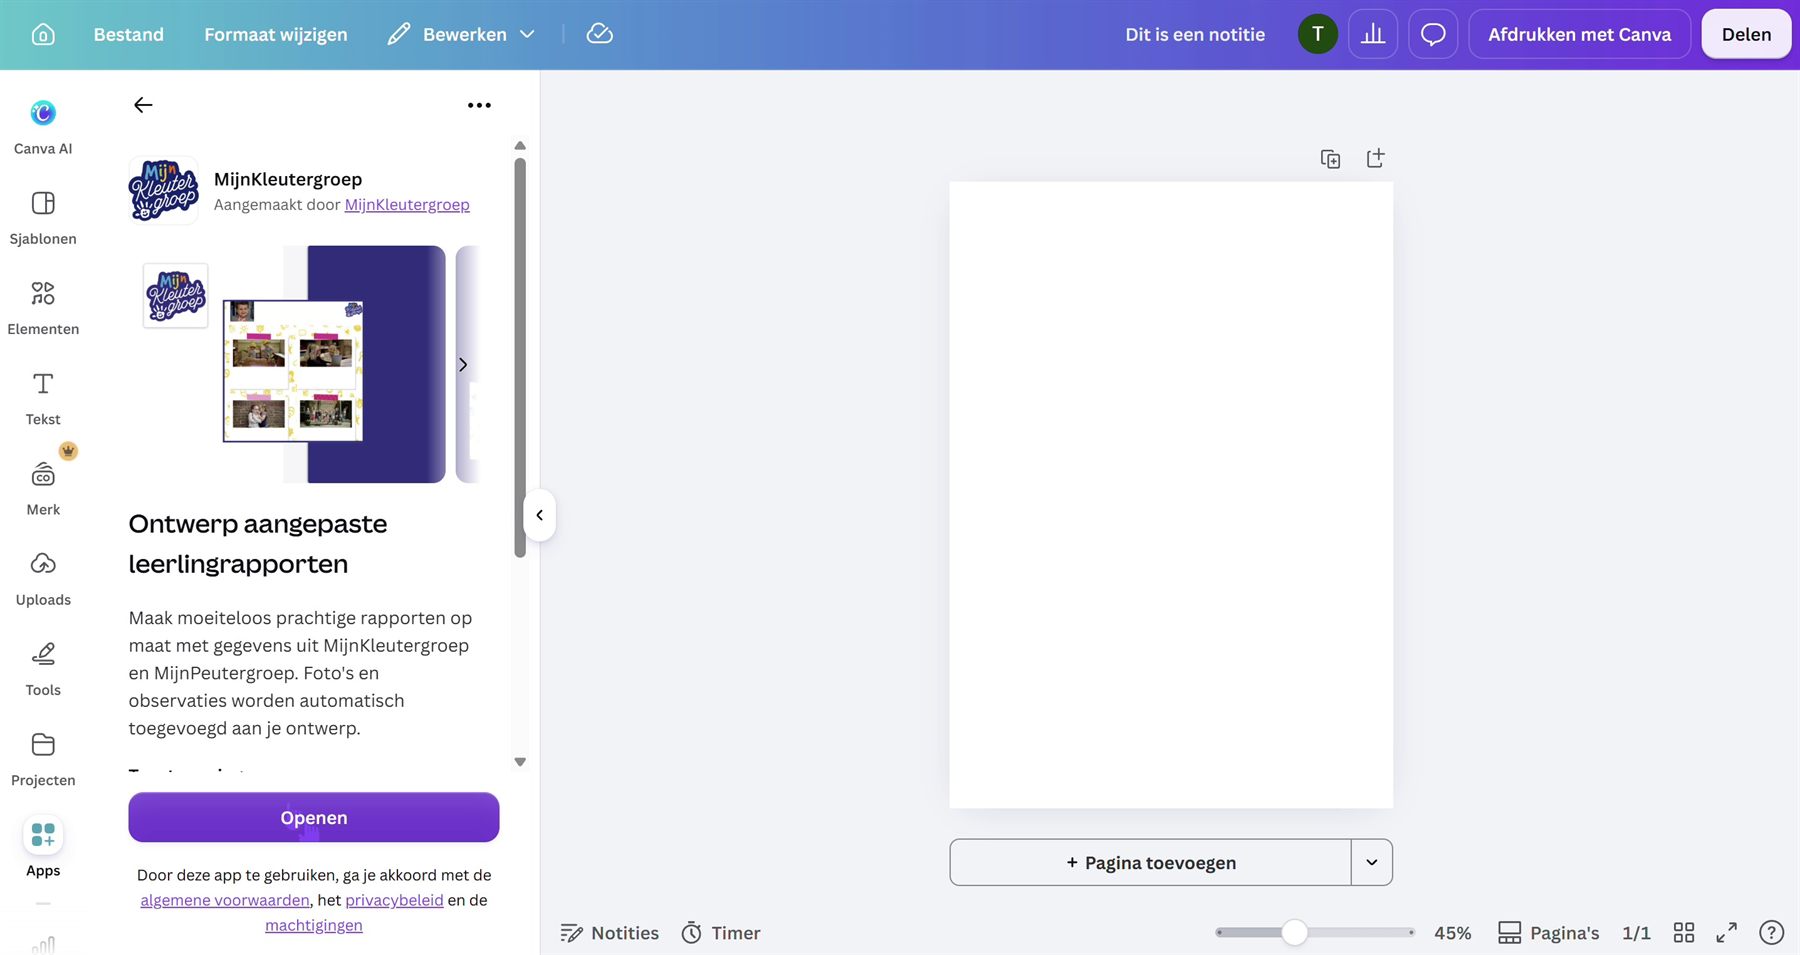Expand Pagina toevoegen options arrow
Screen dimensions: 1800x955
[1372, 862]
